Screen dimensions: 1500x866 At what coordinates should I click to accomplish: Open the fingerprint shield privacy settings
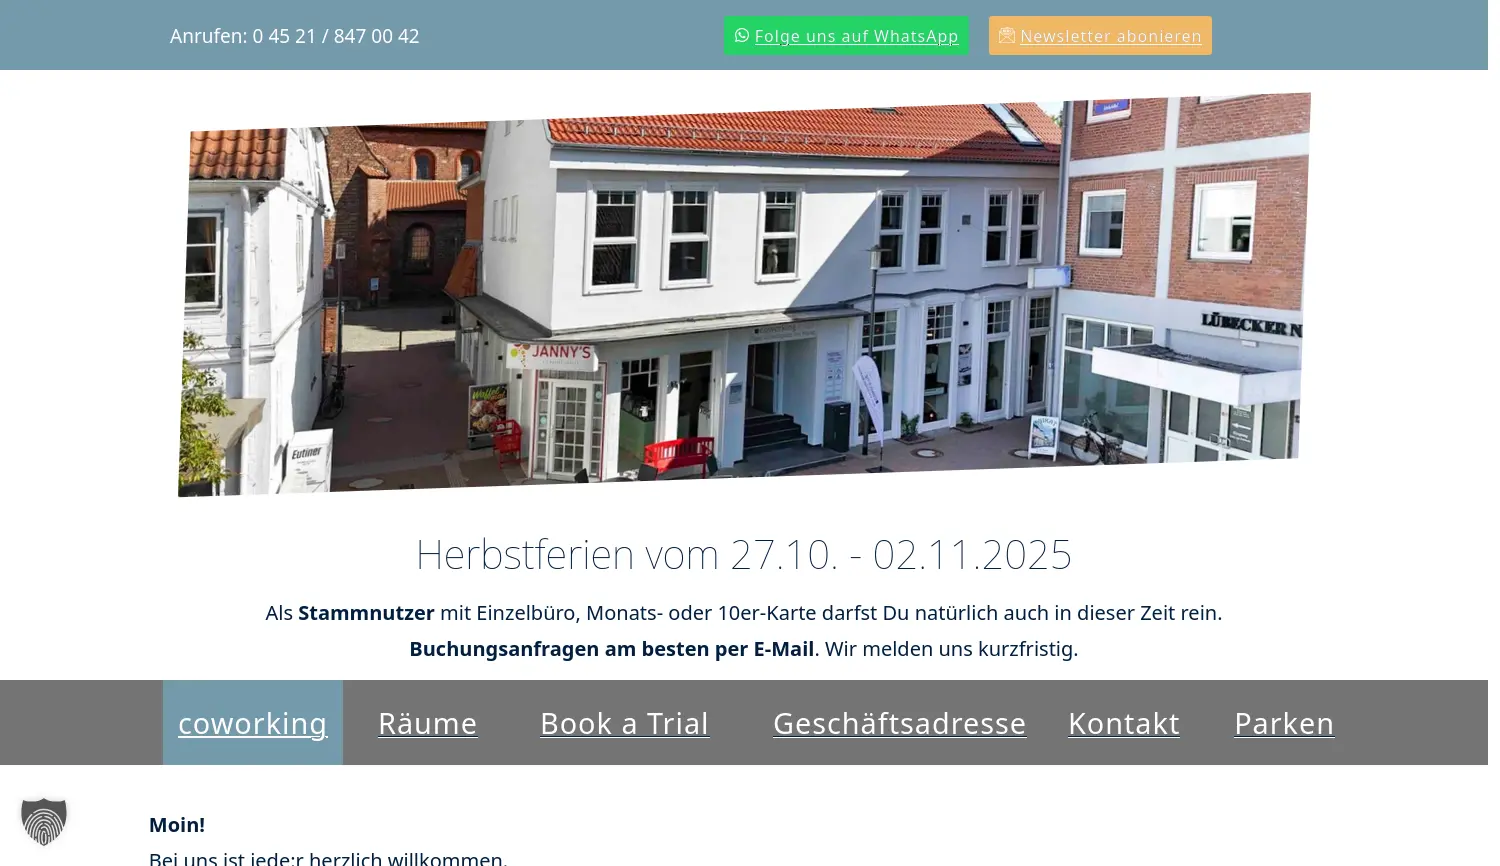coord(44,821)
